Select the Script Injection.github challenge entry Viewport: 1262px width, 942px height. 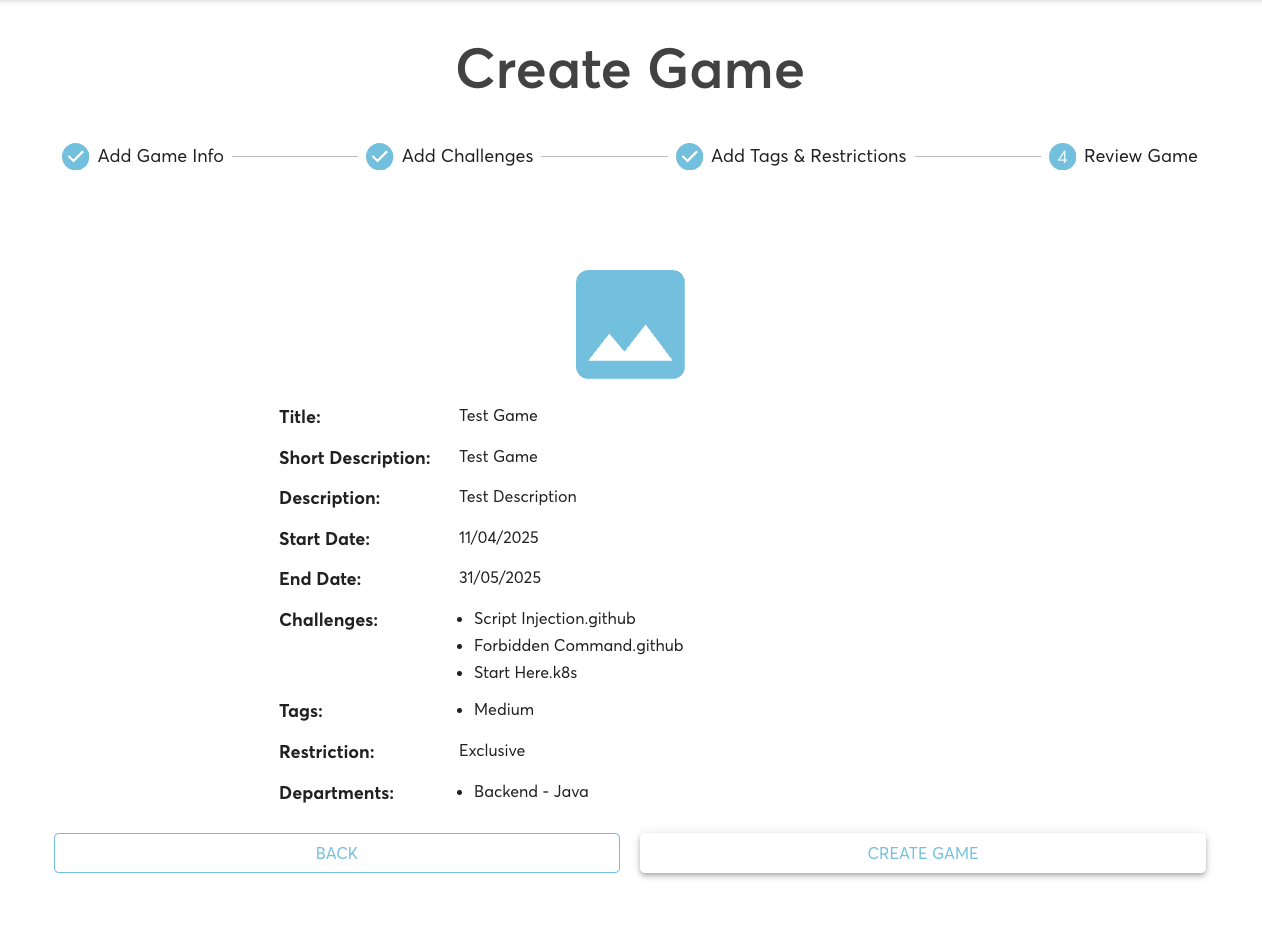[x=554, y=618]
